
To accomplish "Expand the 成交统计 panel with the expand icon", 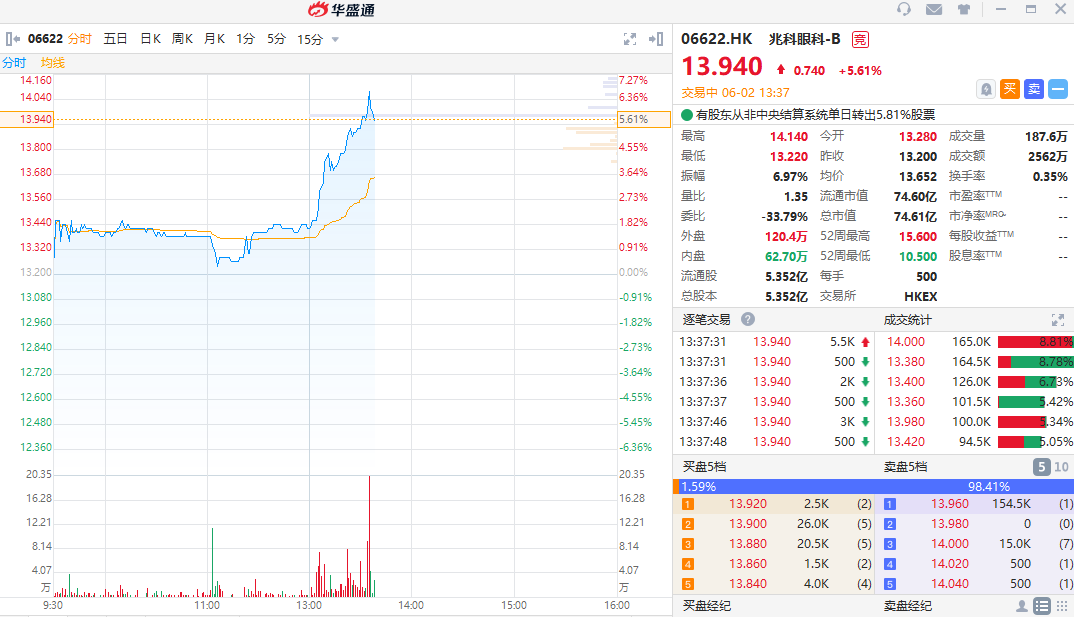I will point(1058,320).
